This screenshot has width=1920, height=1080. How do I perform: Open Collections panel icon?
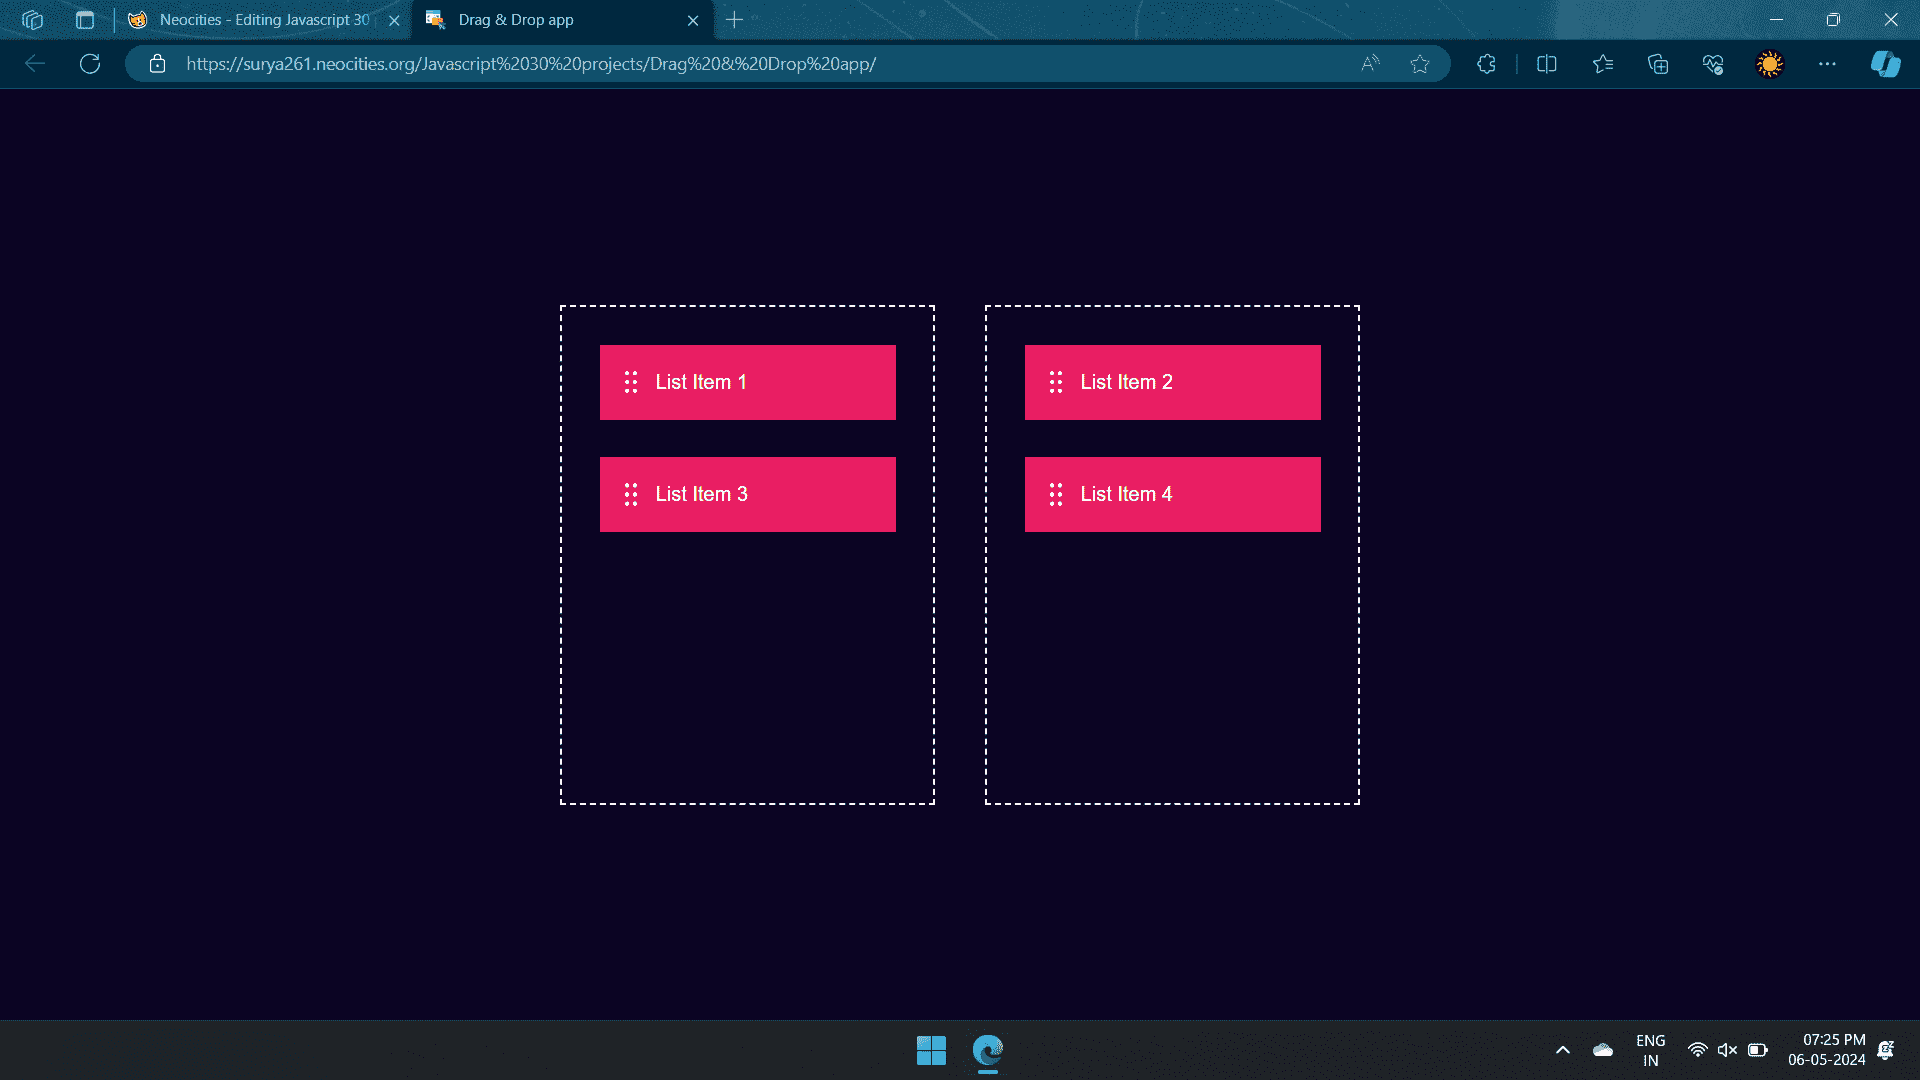(1658, 64)
